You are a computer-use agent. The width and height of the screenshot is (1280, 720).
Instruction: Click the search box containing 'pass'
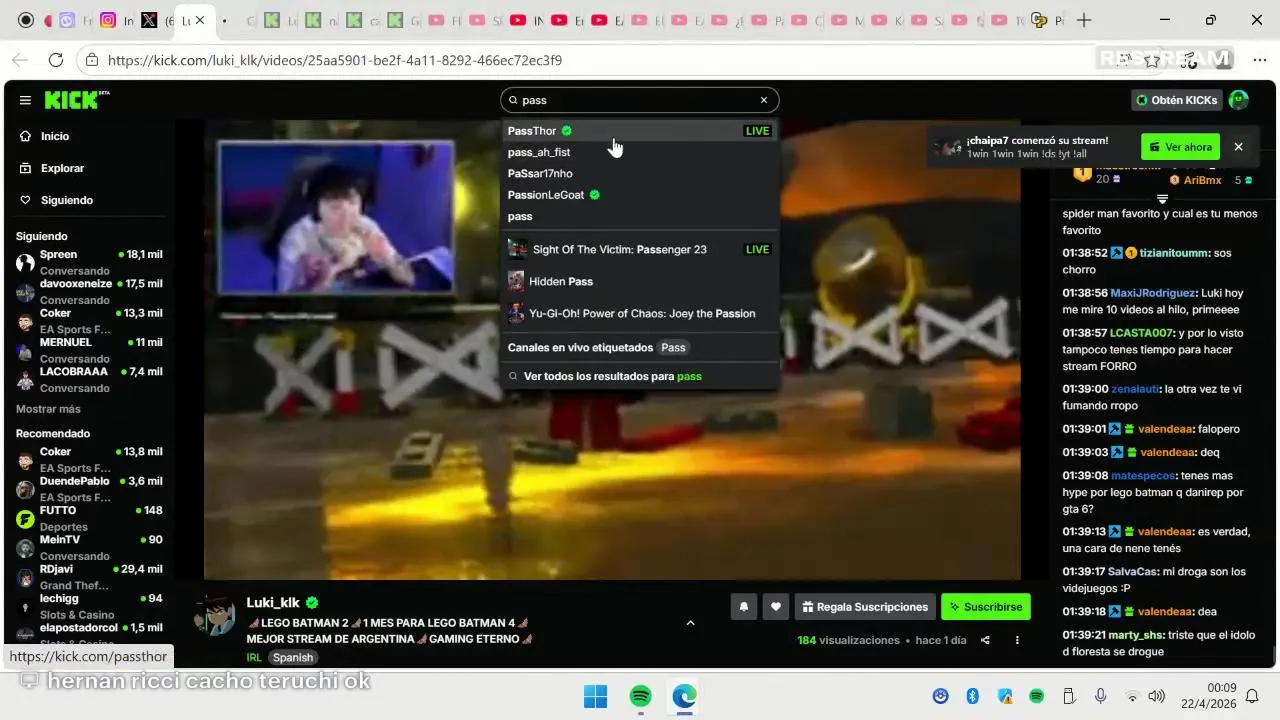pos(639,100)
